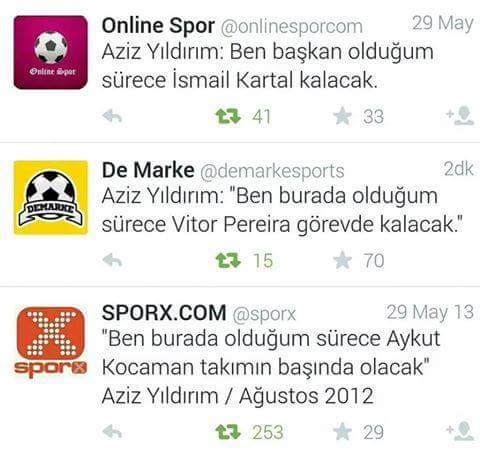This screenshot has height=453, width=480.
Task: Reply to the SPORX.COM tweet
Action: 112,432
